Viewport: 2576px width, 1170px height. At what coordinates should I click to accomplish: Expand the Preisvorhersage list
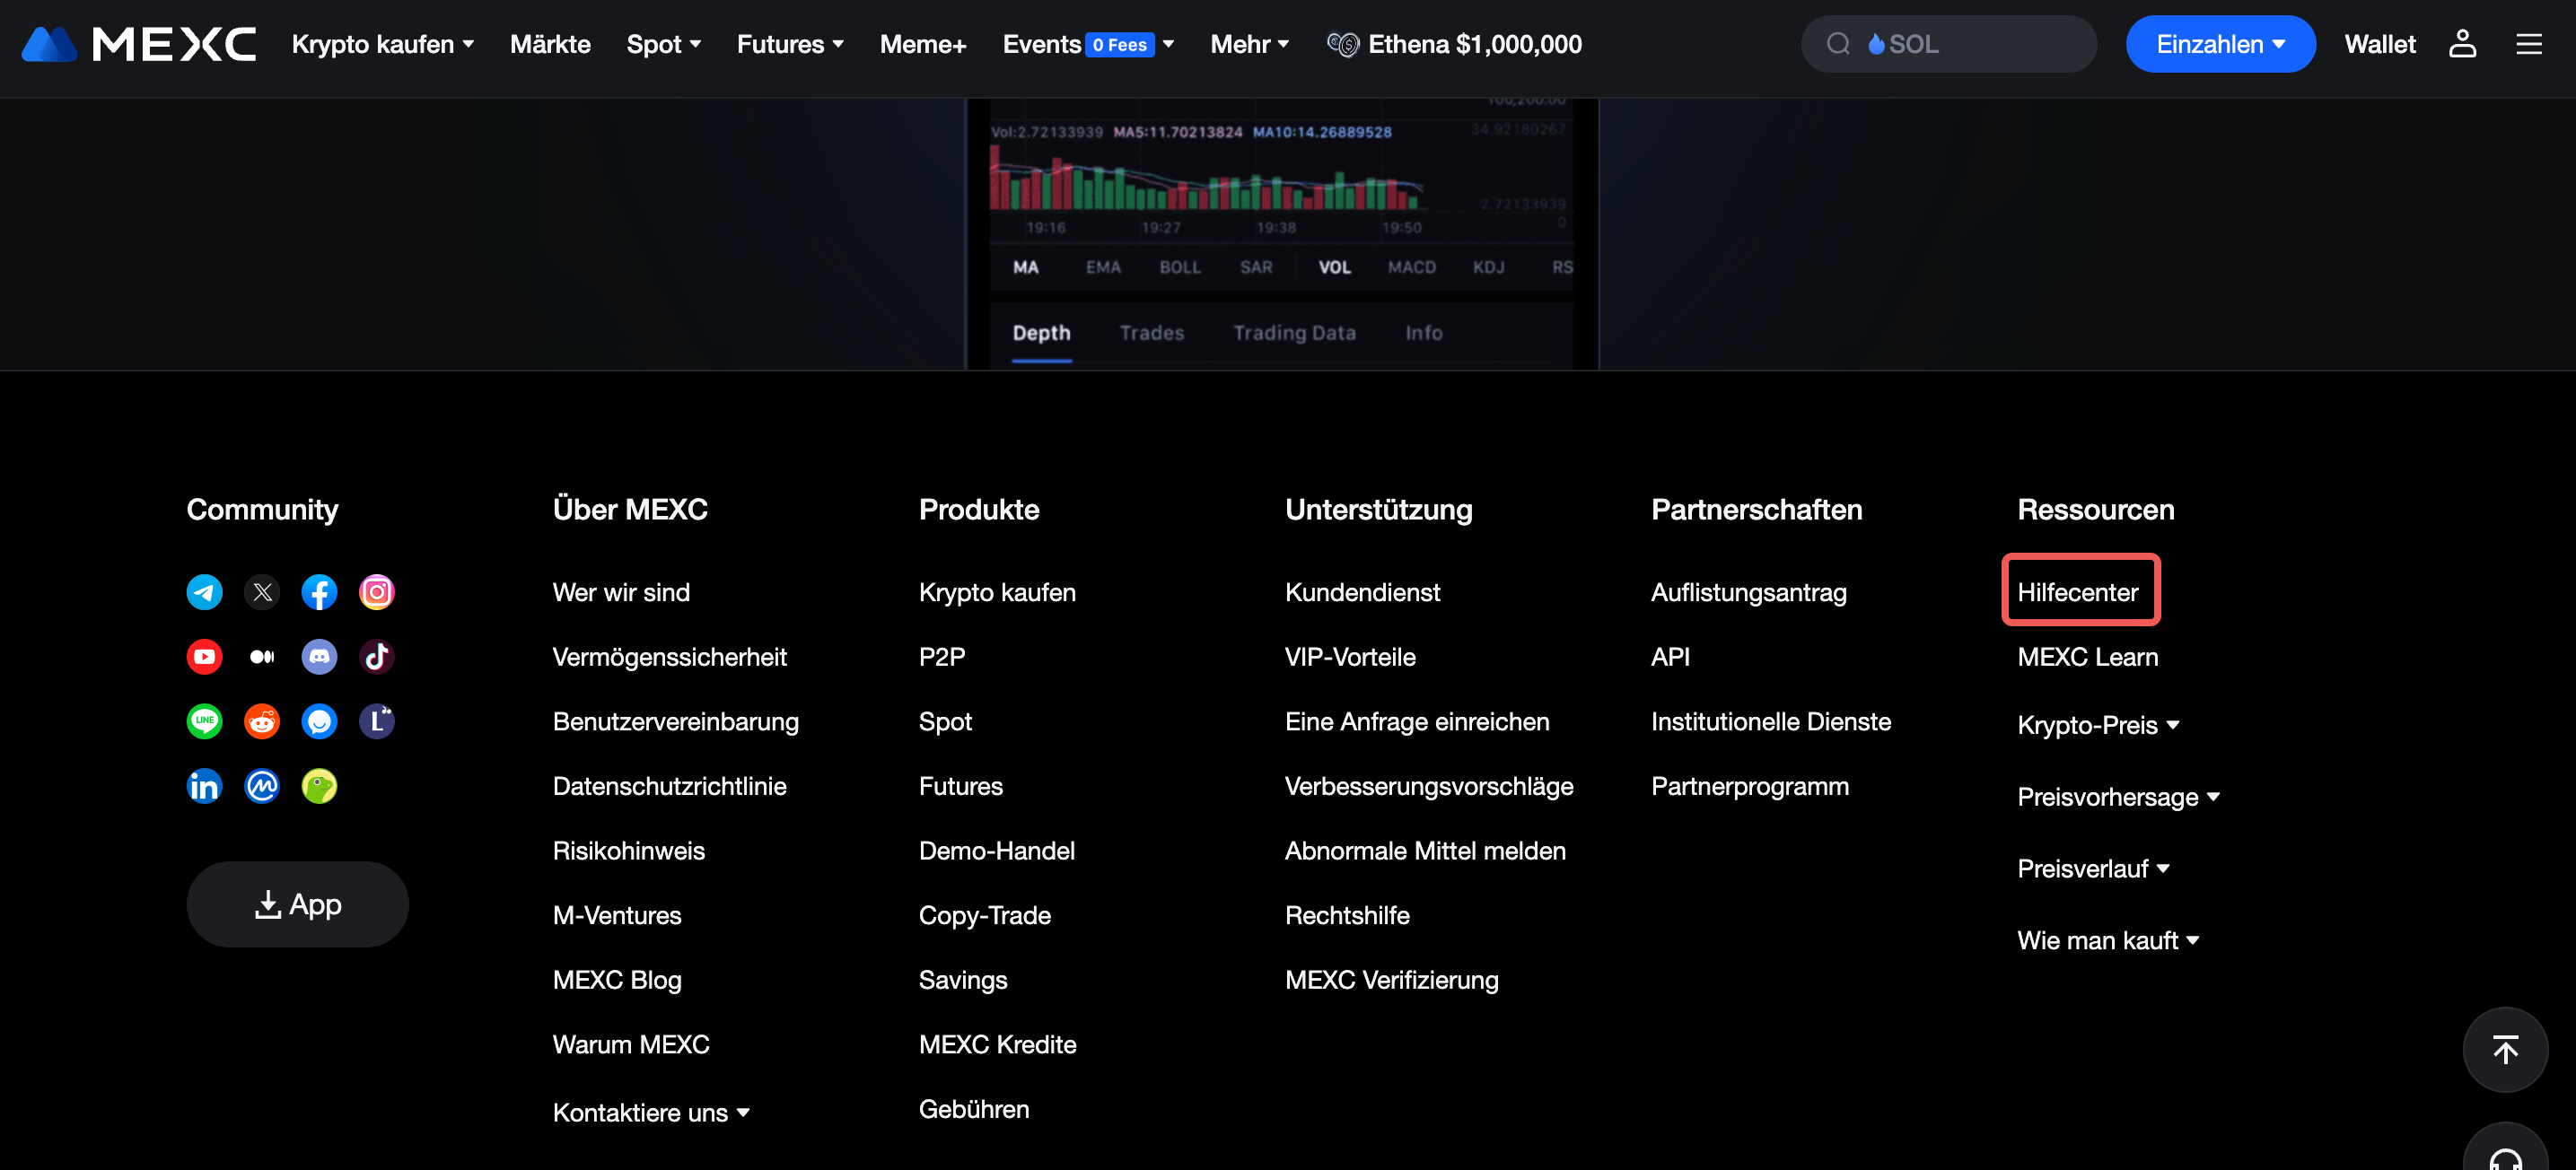point(2118,797)
